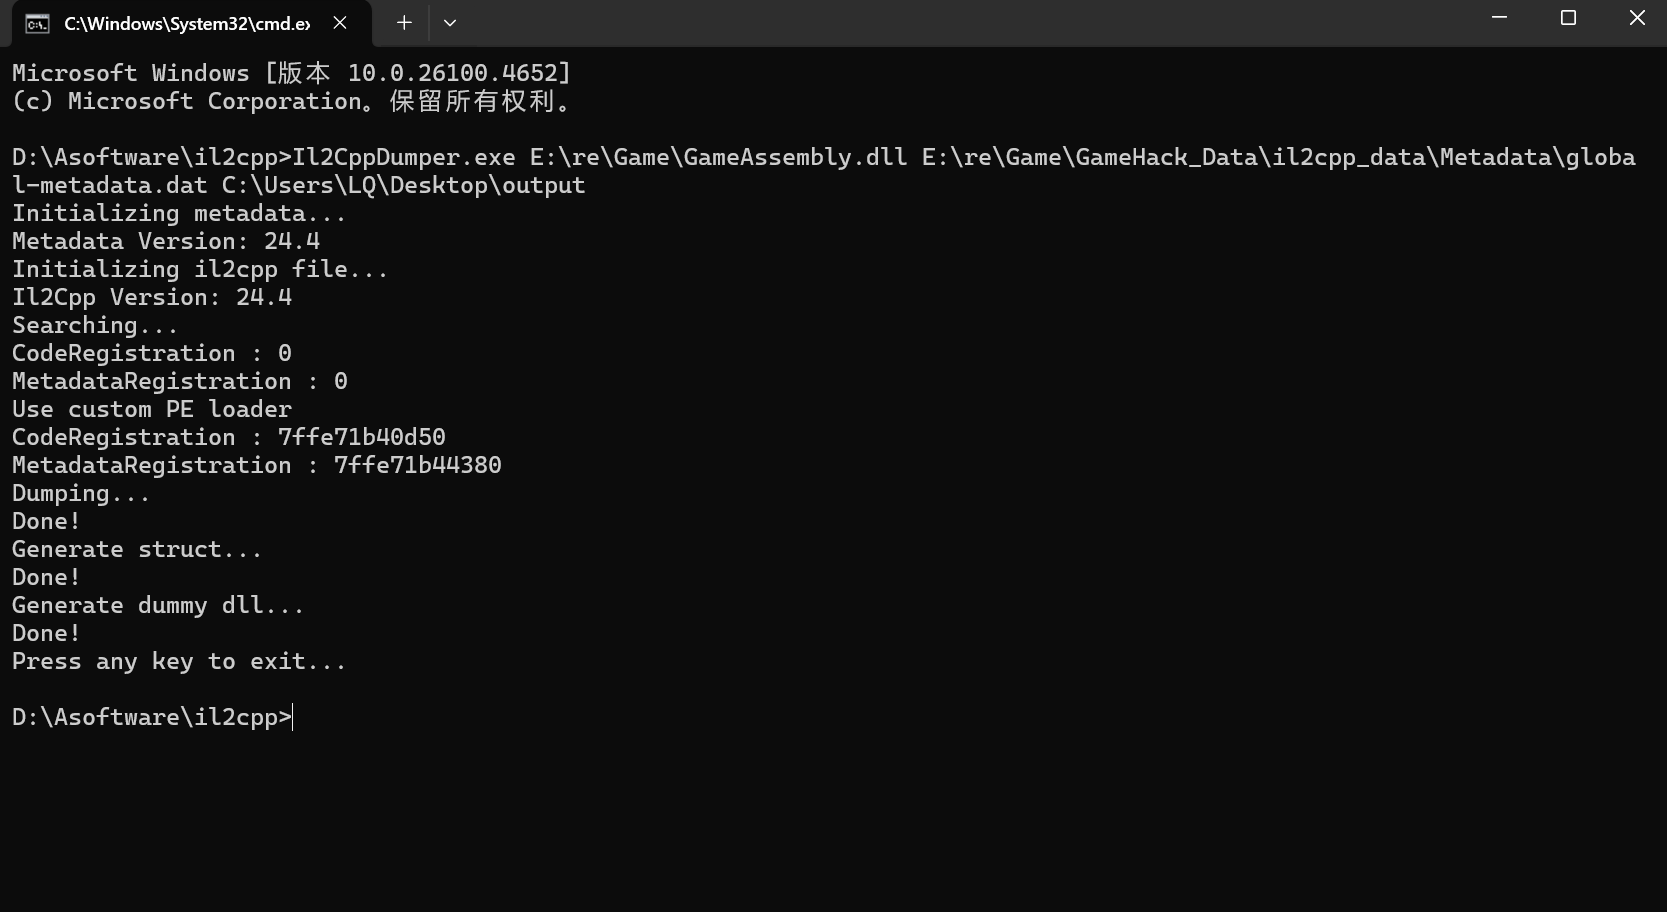This screenshot has width=1667, height=912.
Task: Select the C:\Windows\System32\cmd.exe tab
Action: click(186, 24)
